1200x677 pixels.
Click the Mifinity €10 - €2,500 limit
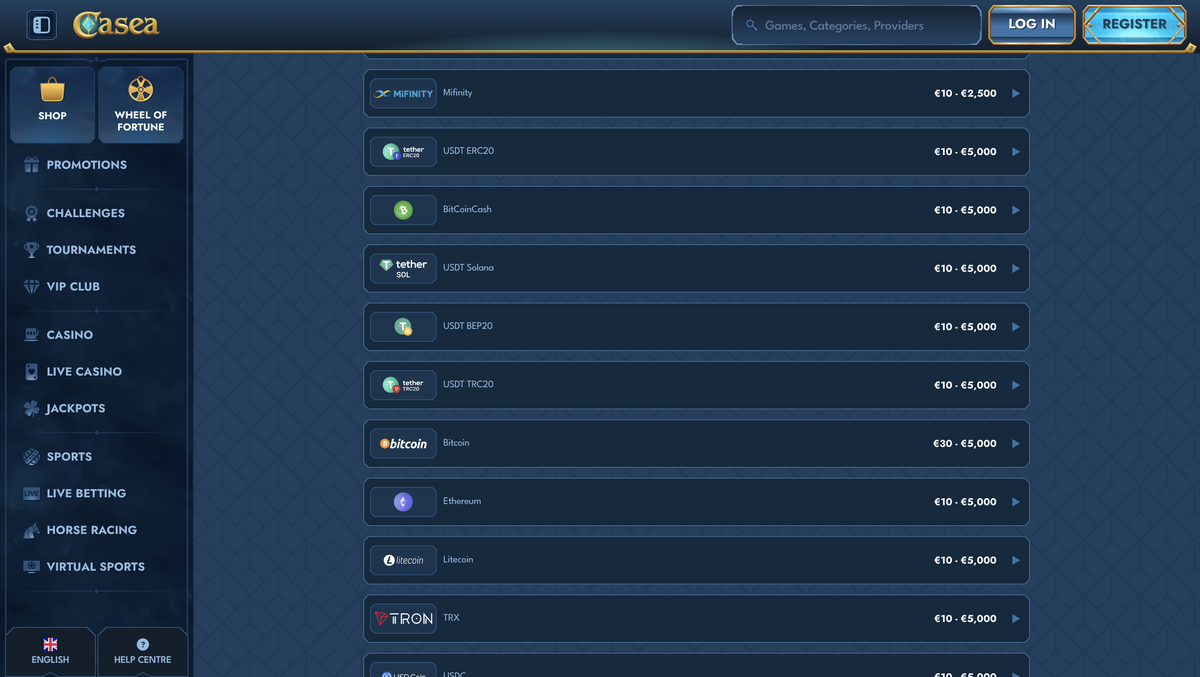pyautogui.click(x=965, y=94)
